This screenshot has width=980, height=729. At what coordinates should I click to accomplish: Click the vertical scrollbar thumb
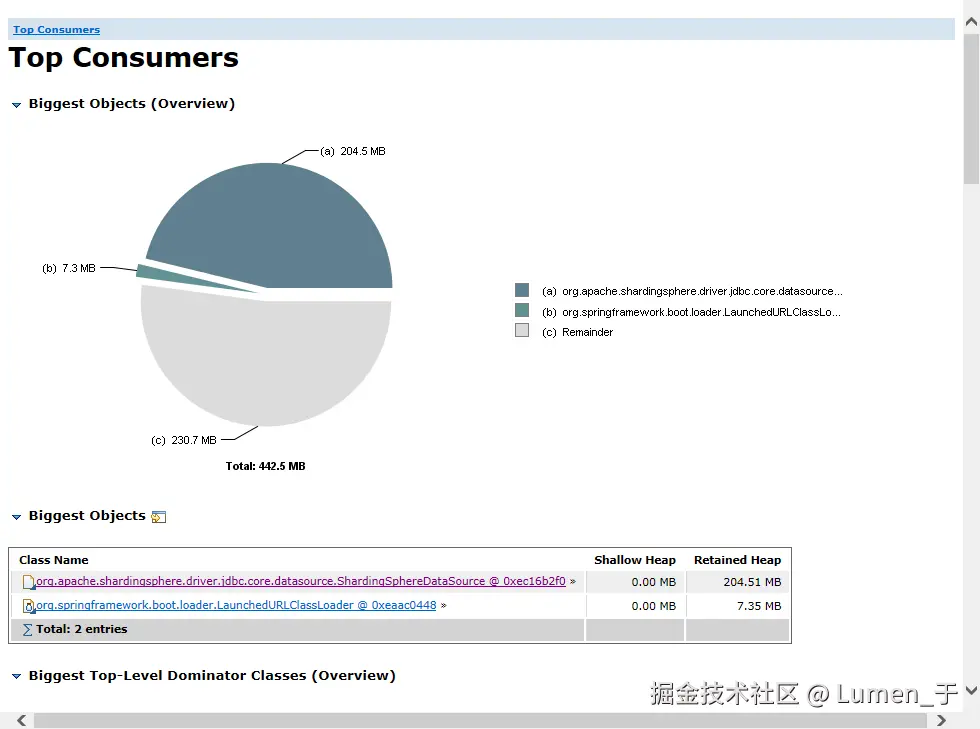(x=971, y=109)
